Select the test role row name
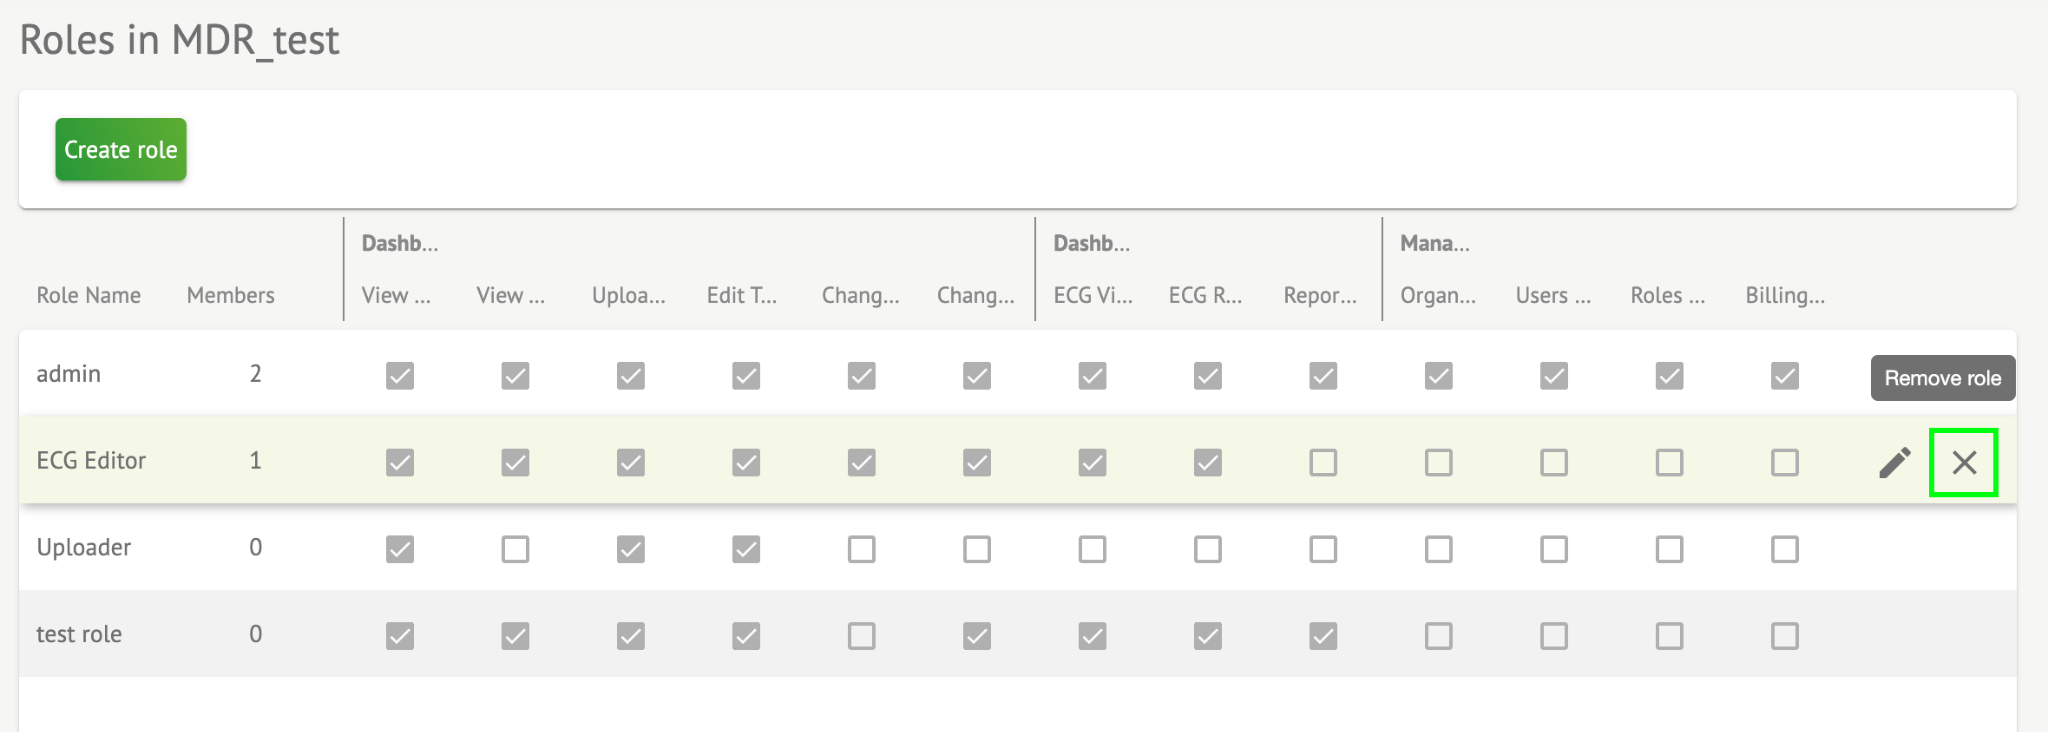This screenshot has width=2048, height=732. [x=79, y=634]
